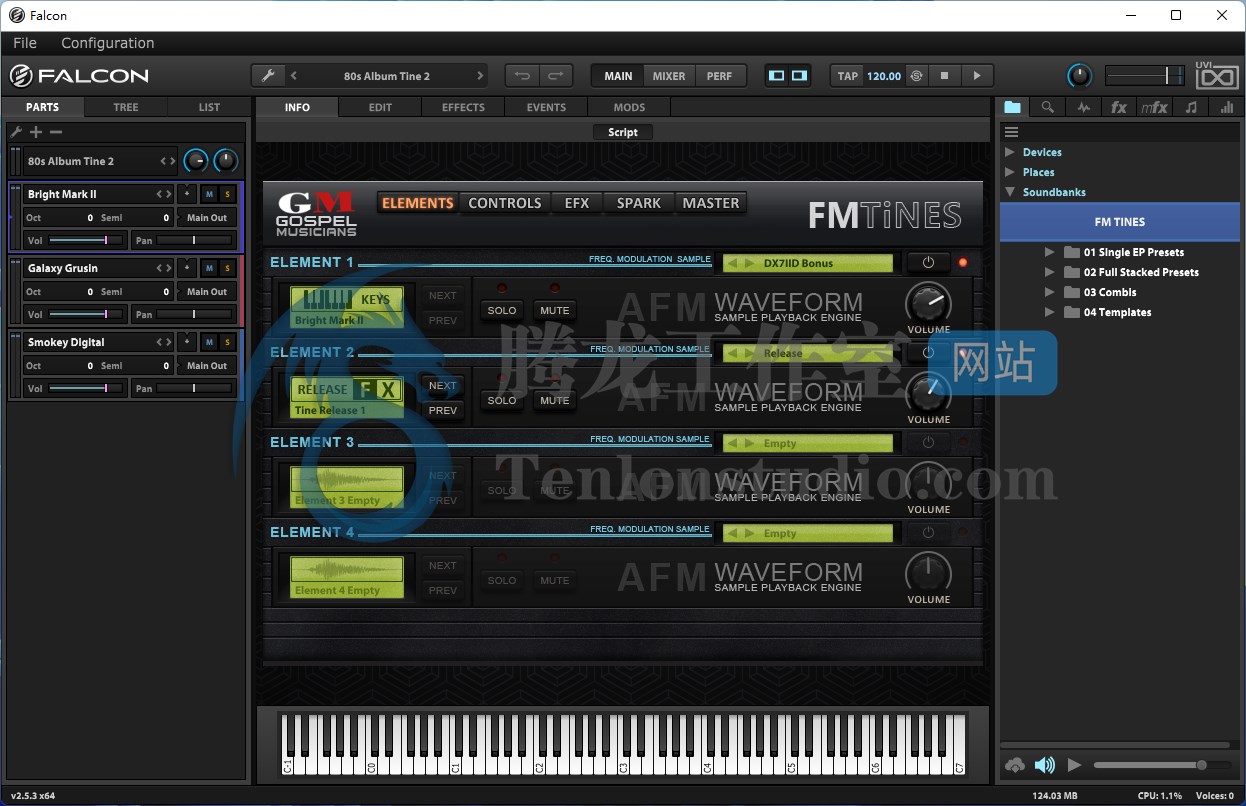The image size is (1246, 806).
Task: Open the browser hamburger menu
Action: 1011,132
